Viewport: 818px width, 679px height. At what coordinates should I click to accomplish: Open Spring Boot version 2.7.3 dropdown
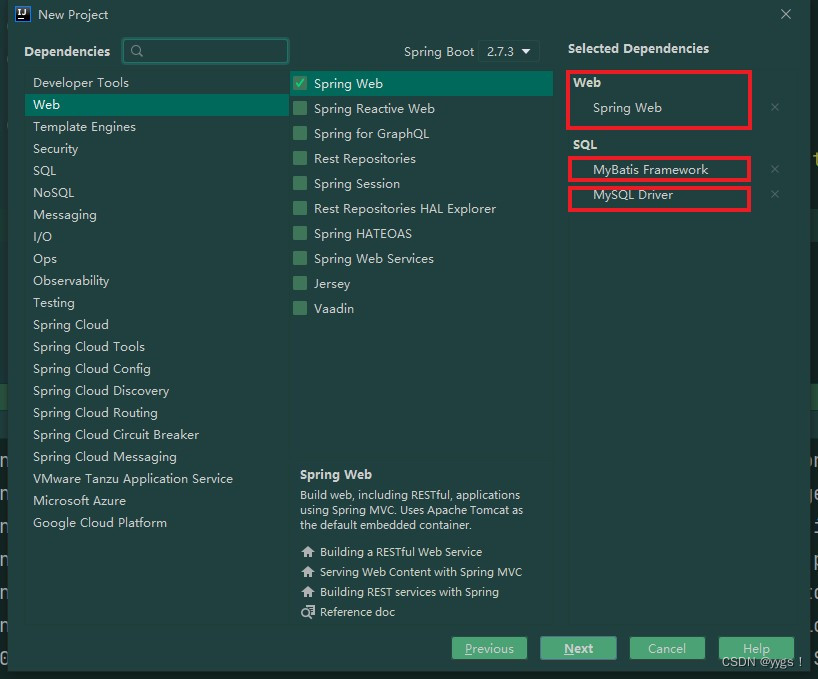508,52
